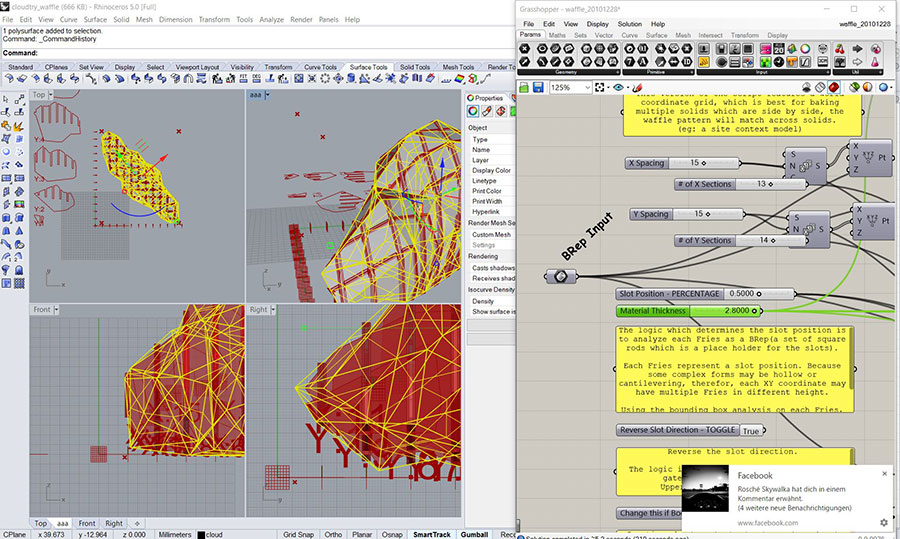The height and width of the screenshot is (539, 900).
Task: Toggle Ortho mode in status bar
Action: (x=333, y=534)
